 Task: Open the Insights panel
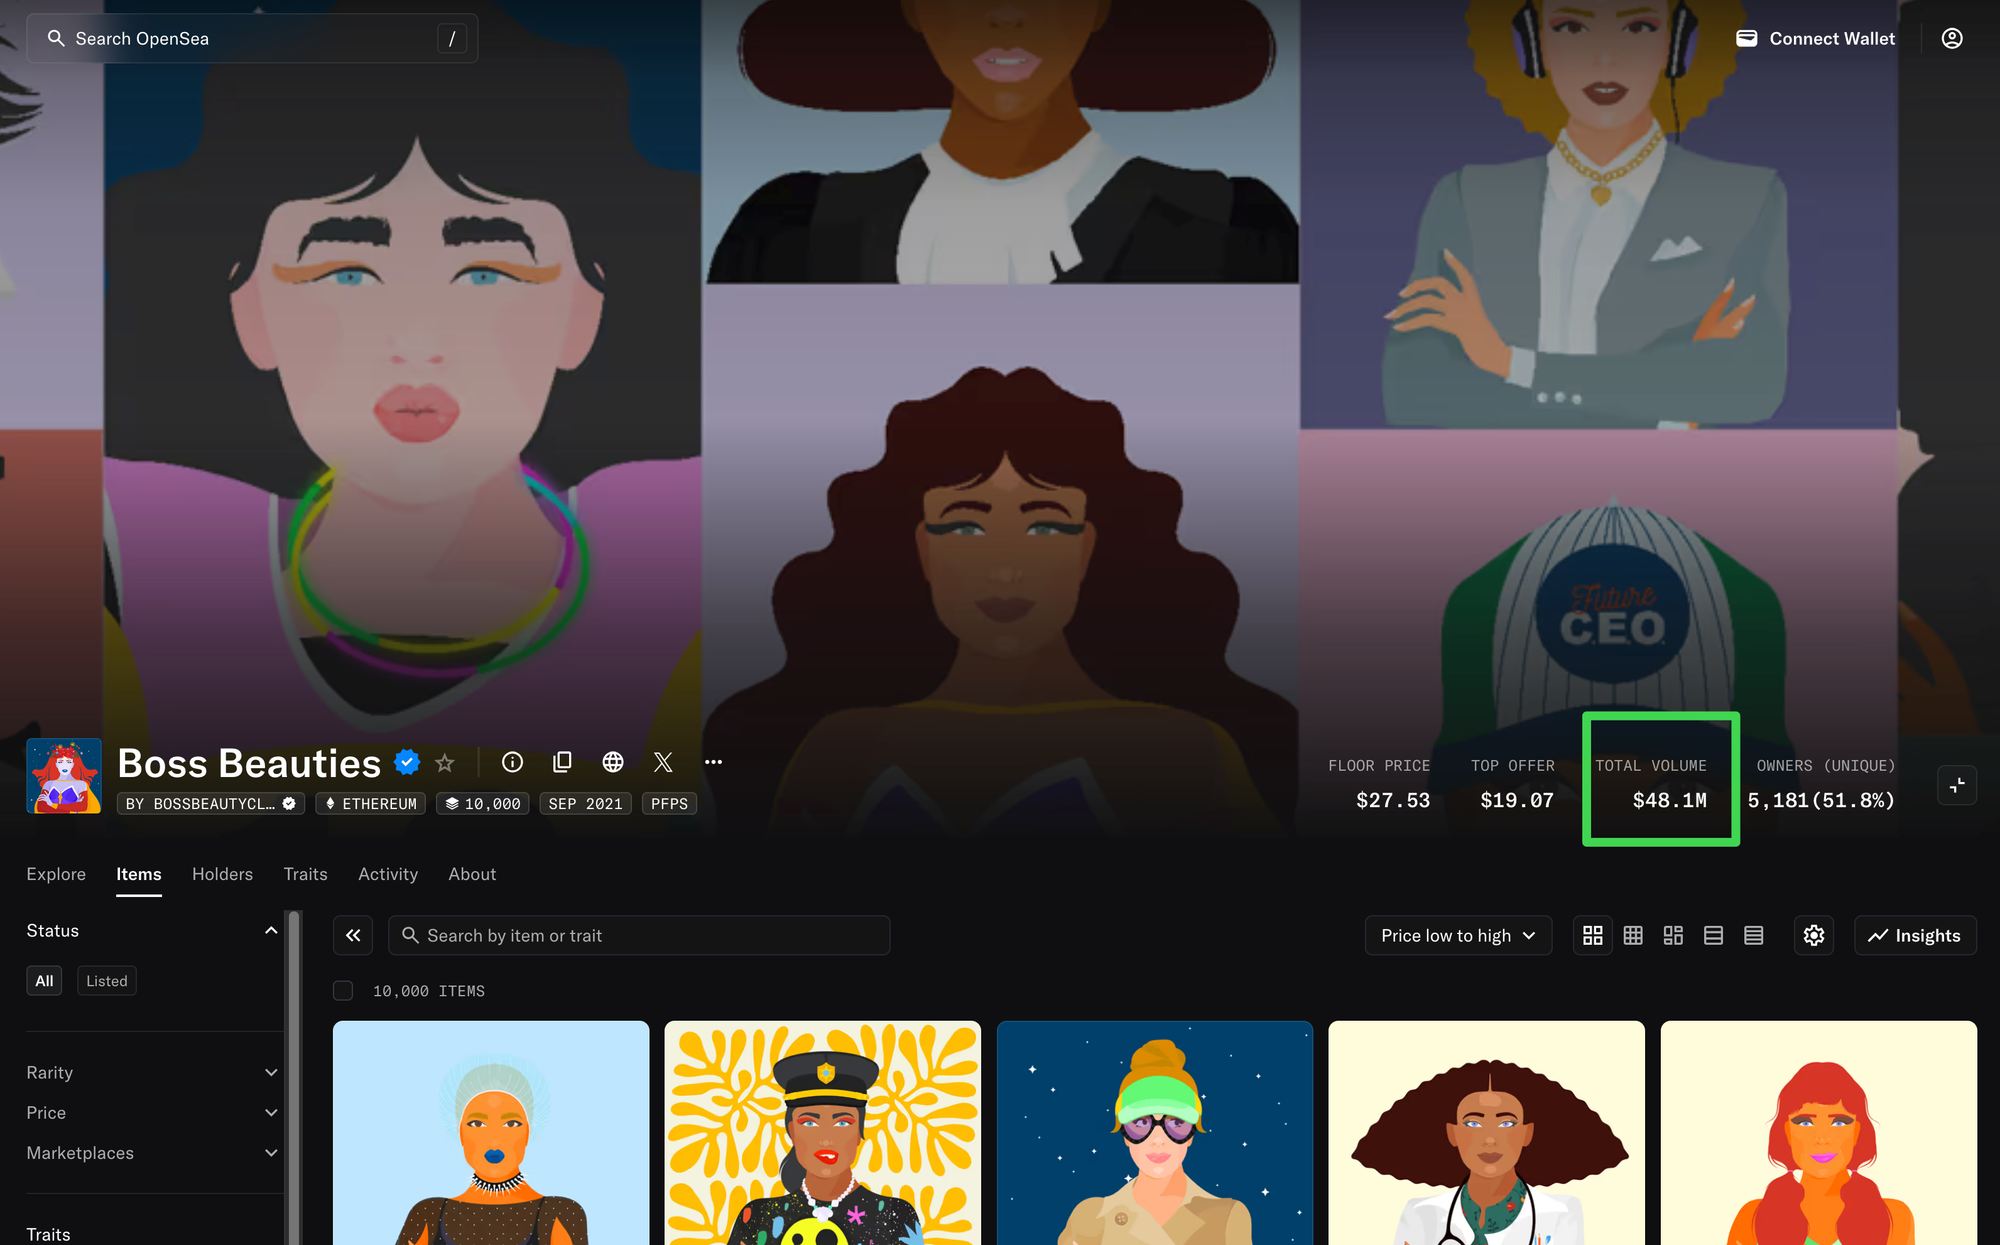point(1915,935)
